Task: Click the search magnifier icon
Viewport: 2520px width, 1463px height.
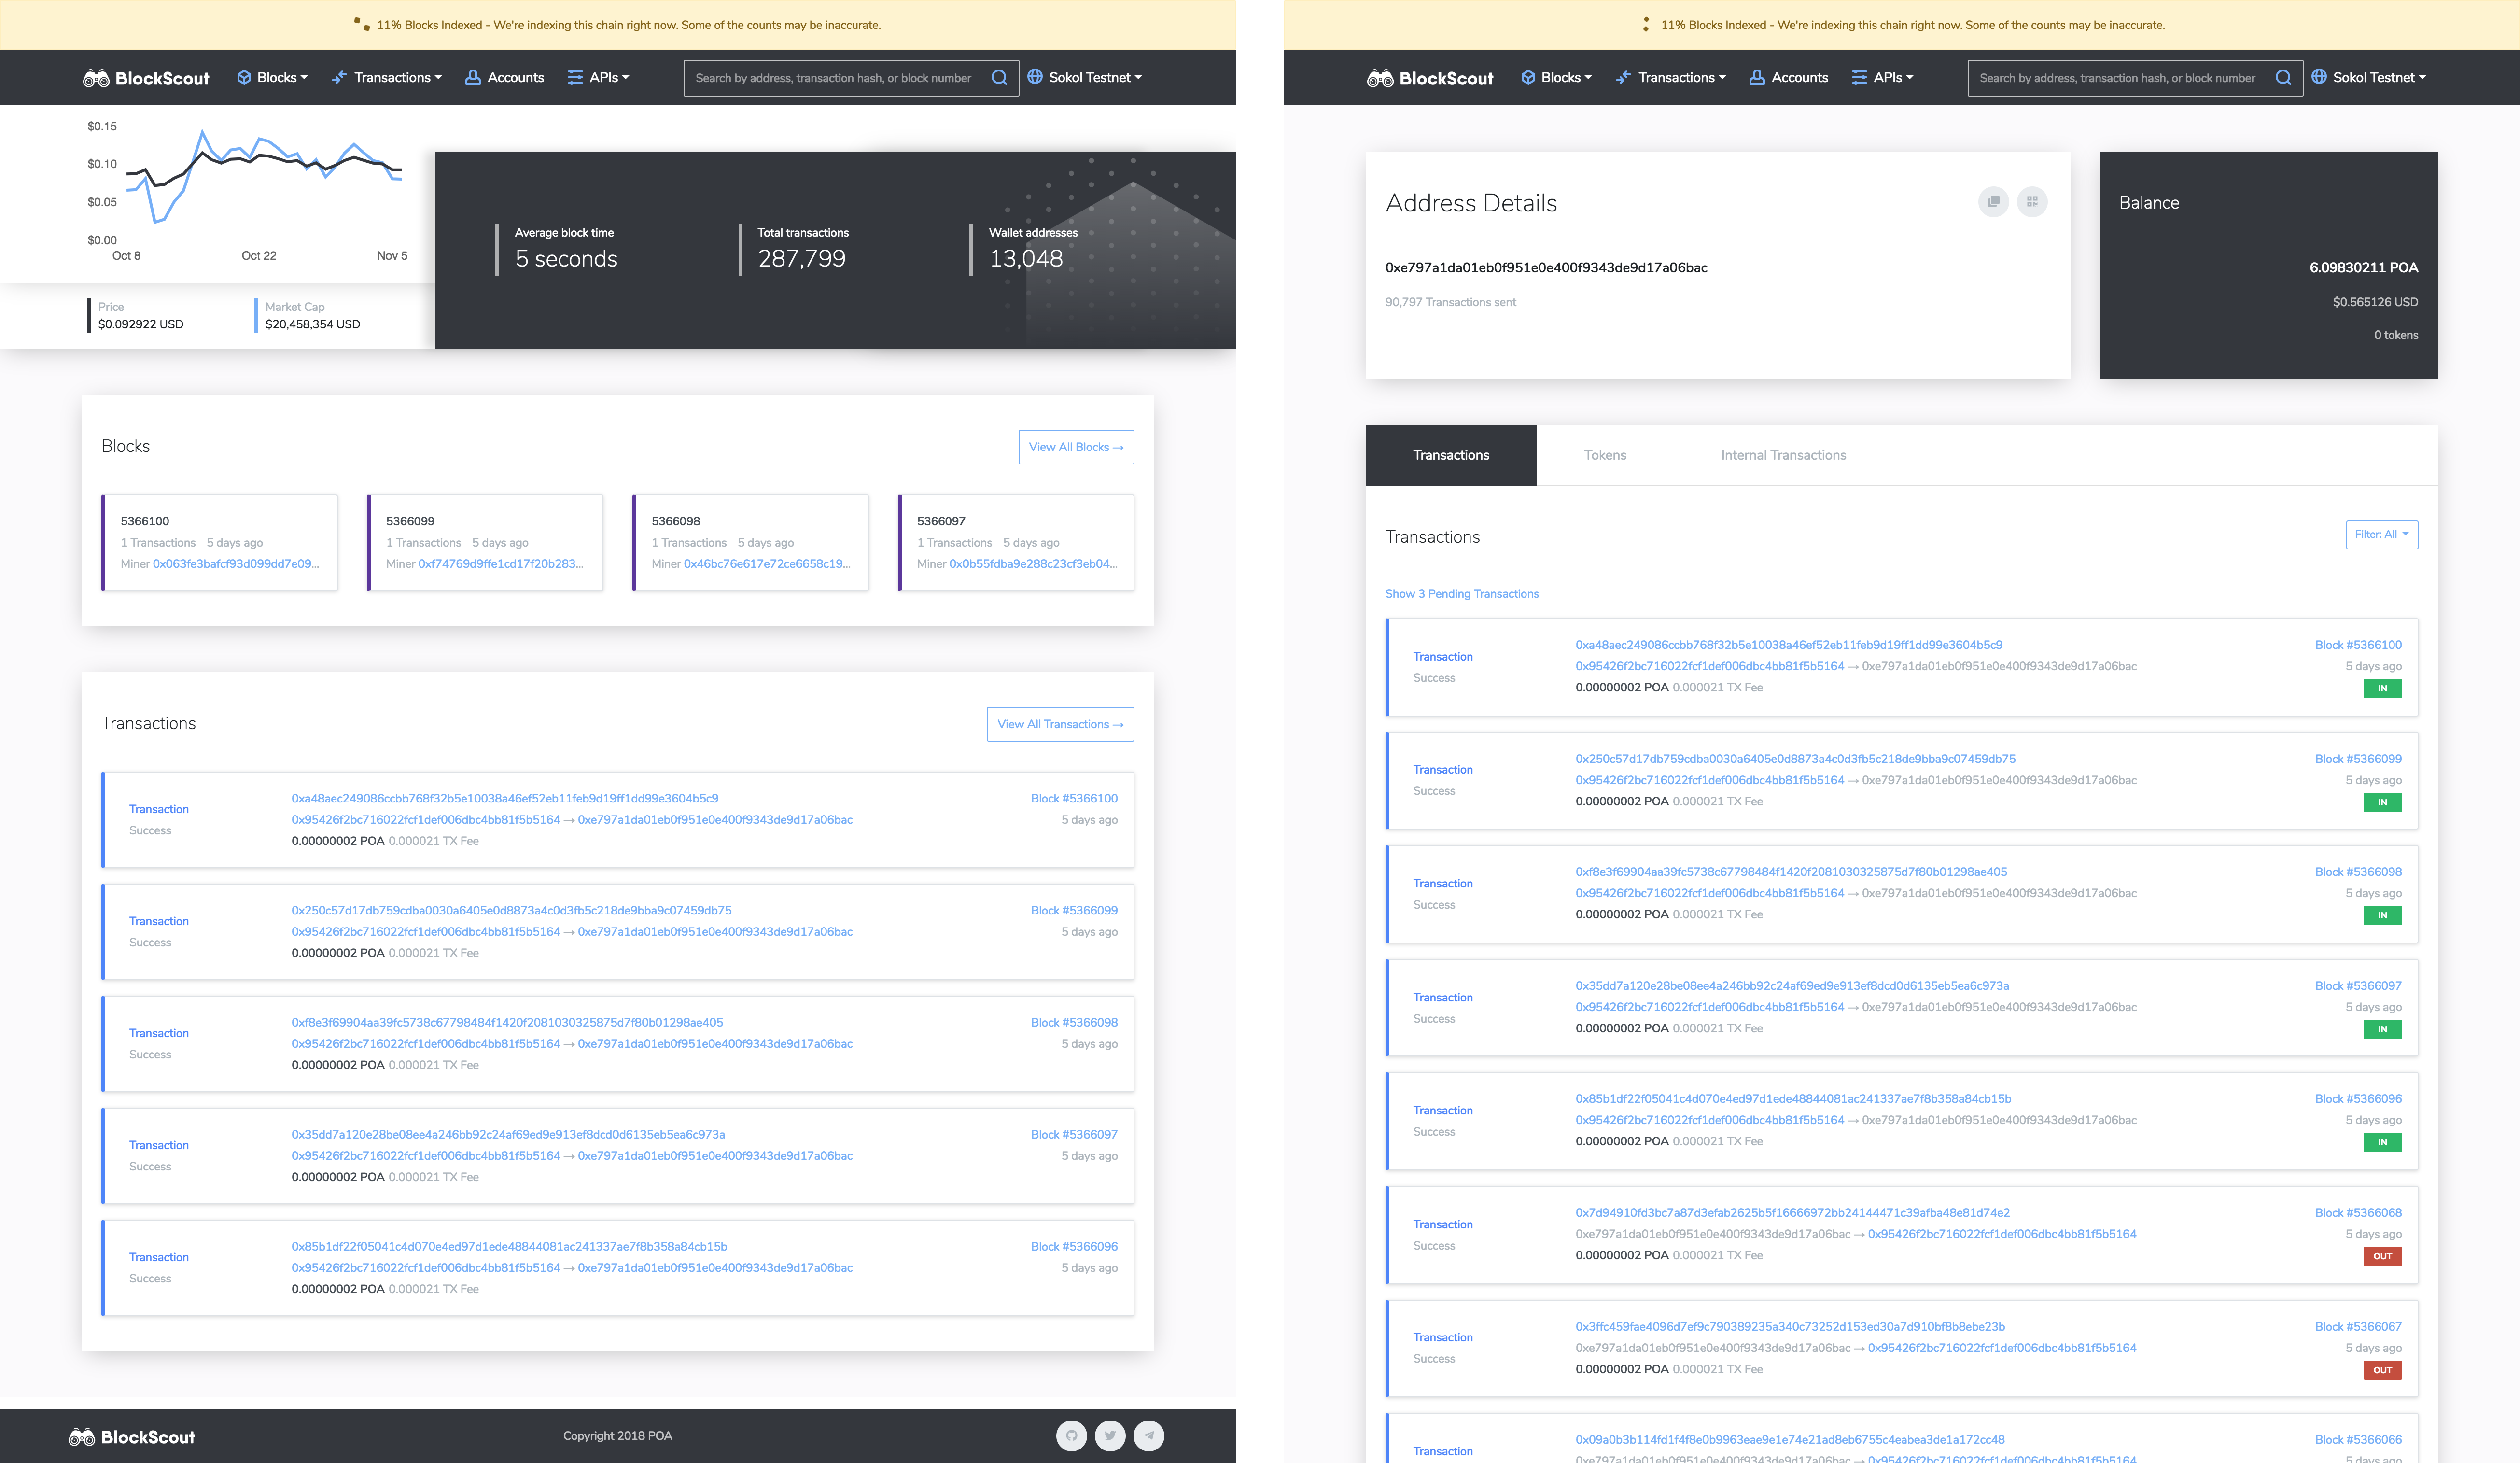Action: 999,77
